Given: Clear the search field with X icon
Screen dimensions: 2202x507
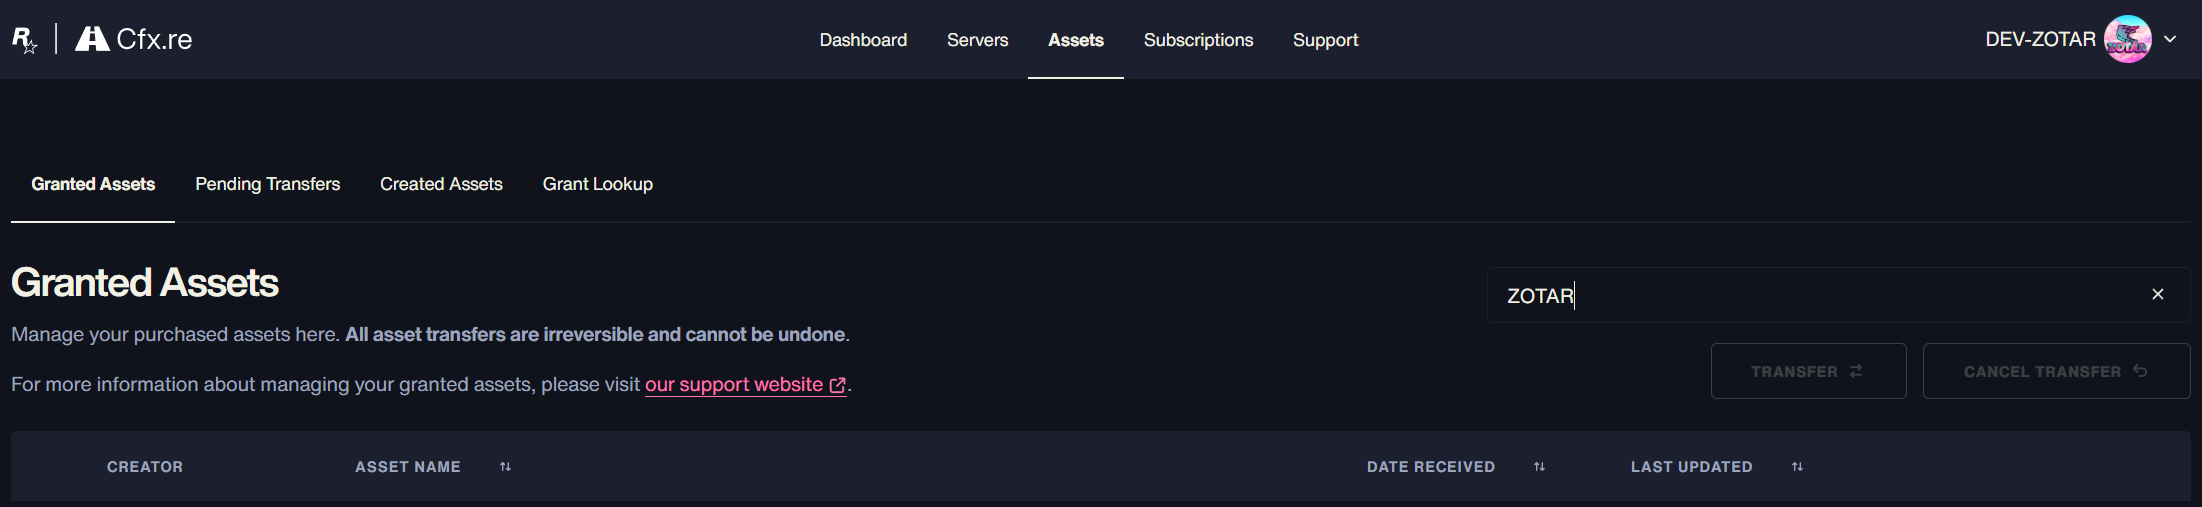Looking at the screenshot, I should point(2157,295).
